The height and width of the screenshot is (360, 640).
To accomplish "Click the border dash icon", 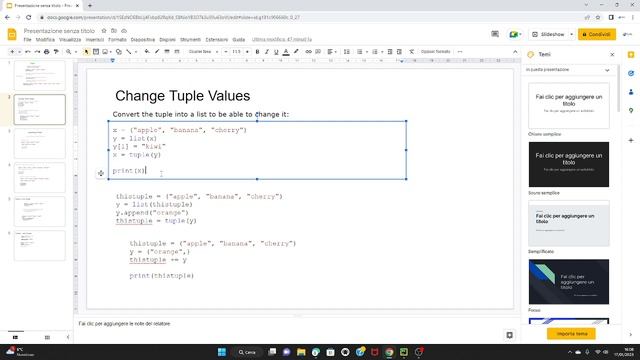I will 177,52.
